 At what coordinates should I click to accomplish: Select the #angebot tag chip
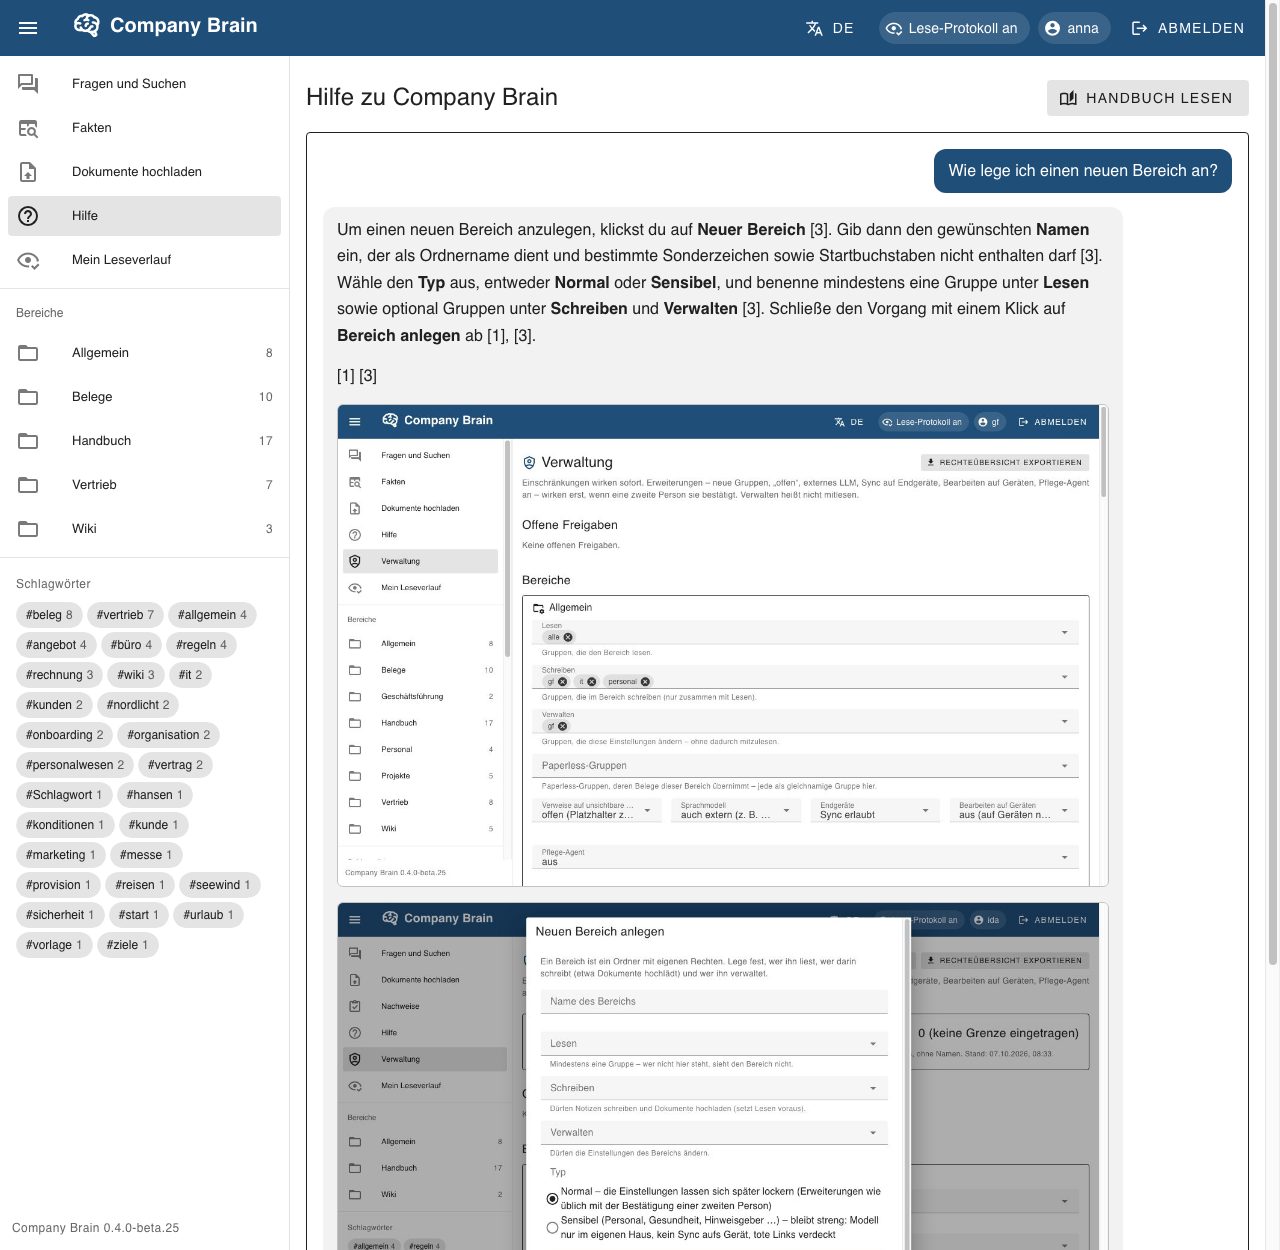pyautogui.click(x=56, y=645)
